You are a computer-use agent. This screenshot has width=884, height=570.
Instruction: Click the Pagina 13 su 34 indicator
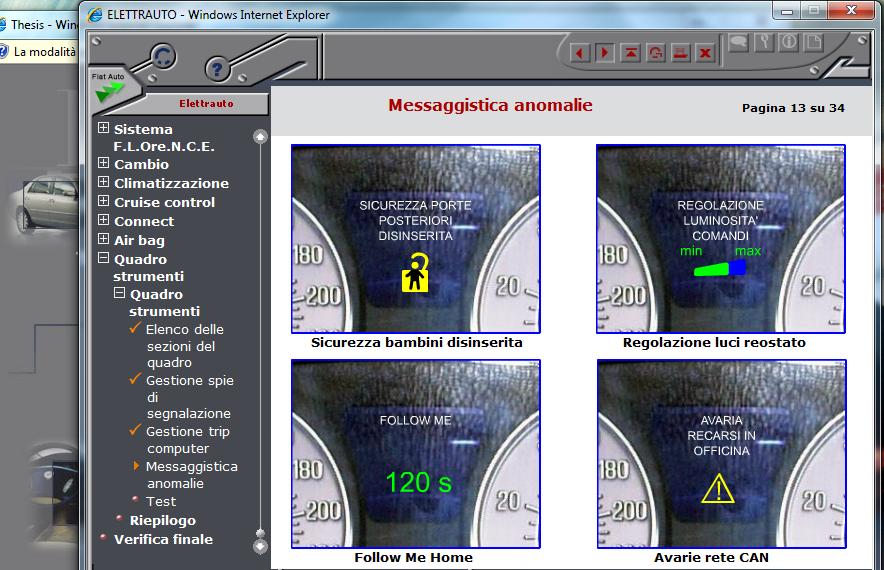coord(793,108)
